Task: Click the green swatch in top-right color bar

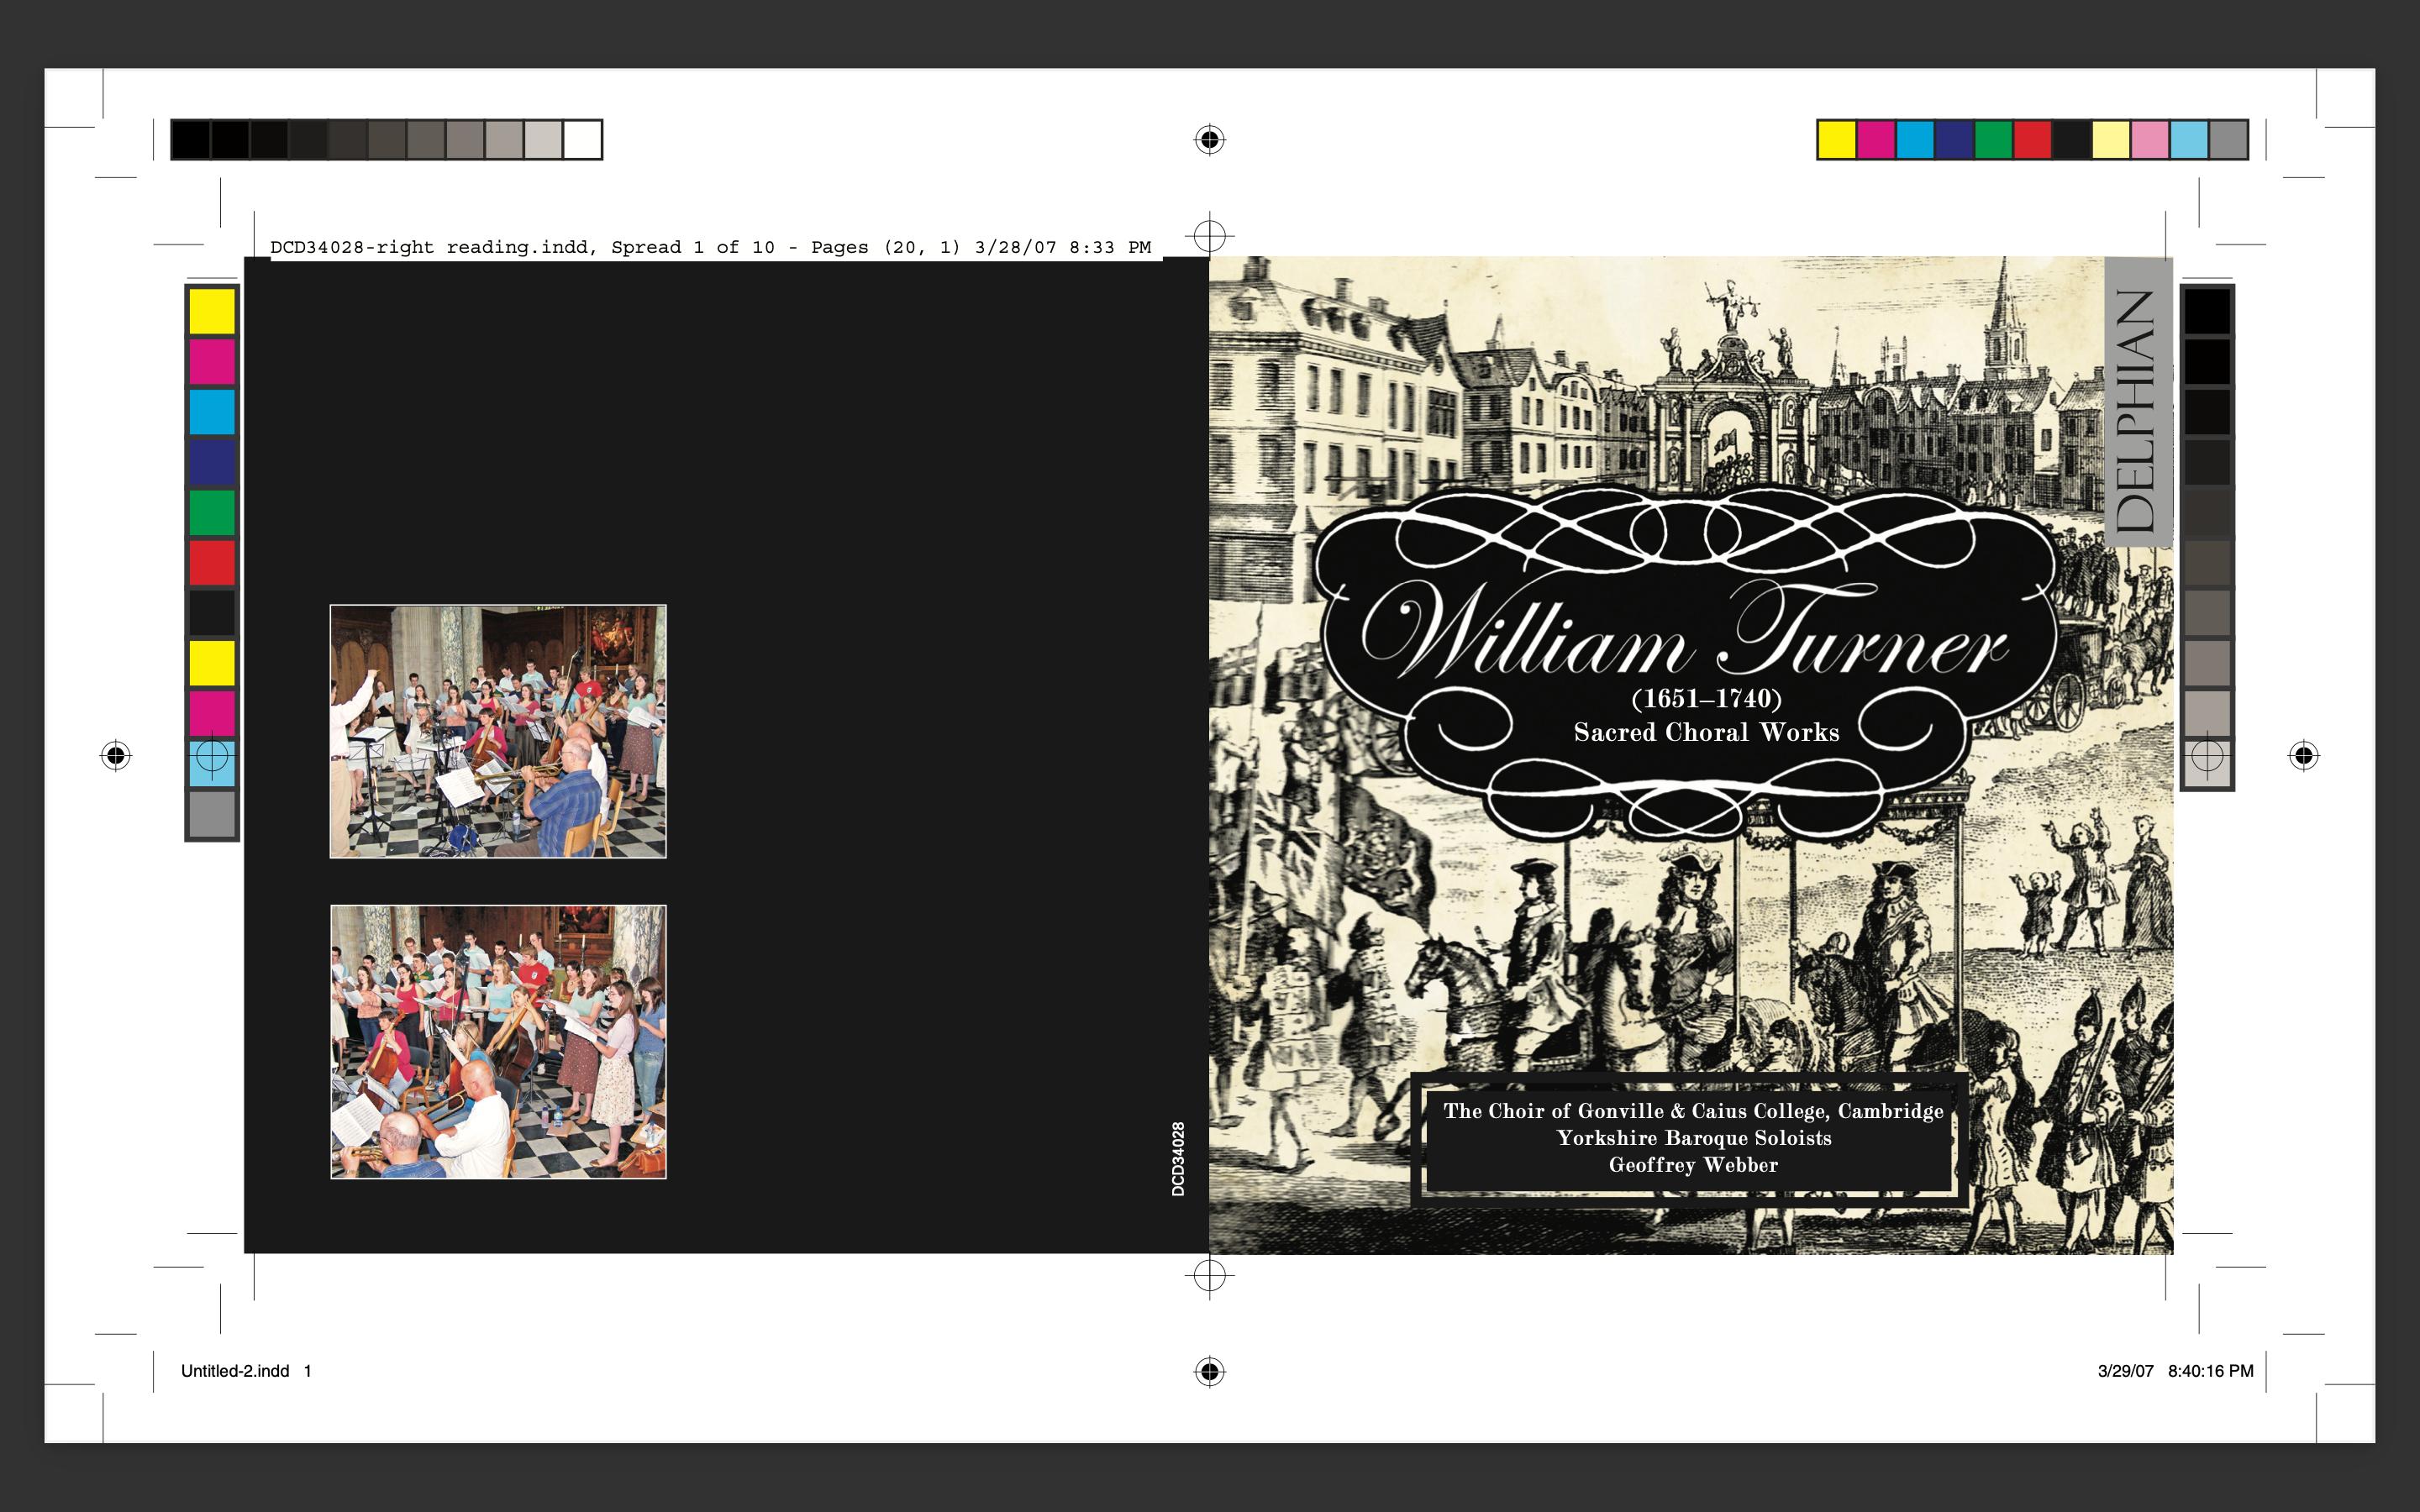Action: pyautogui.click(x=1992, y=140)
